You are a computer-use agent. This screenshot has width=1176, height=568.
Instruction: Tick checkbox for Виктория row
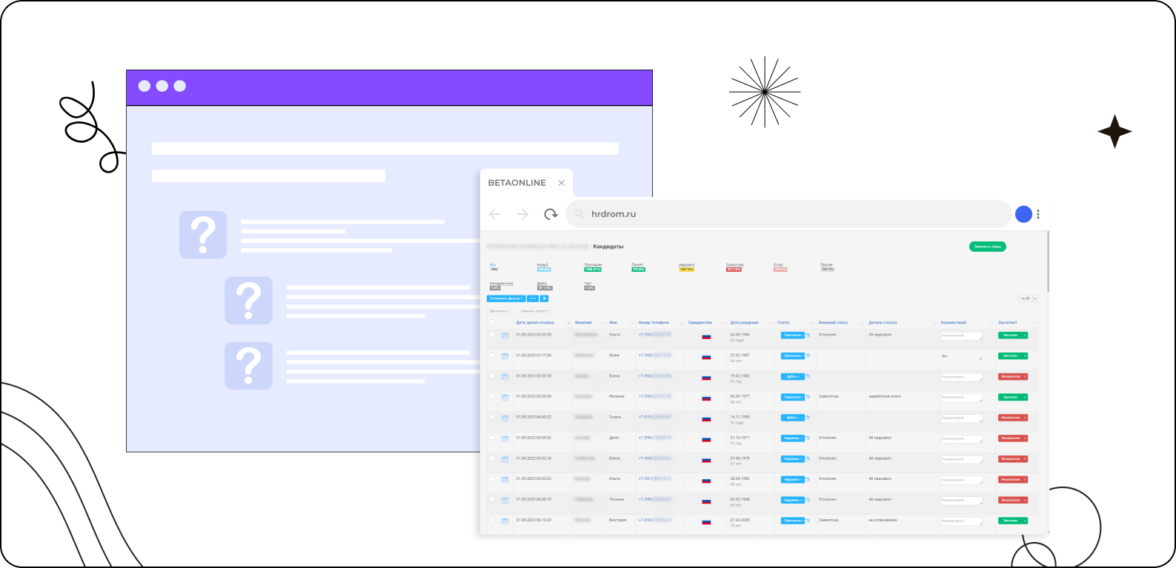point(492,519)
